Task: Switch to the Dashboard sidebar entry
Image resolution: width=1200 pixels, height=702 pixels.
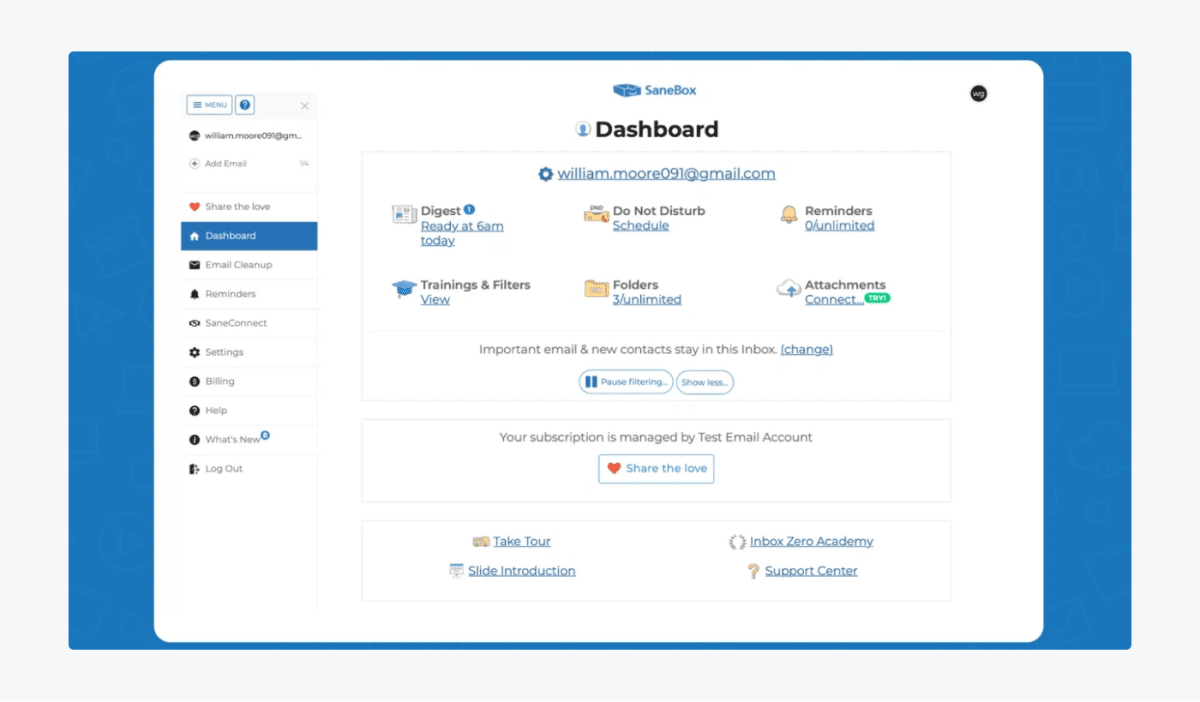Action: [x=232, y=235]
